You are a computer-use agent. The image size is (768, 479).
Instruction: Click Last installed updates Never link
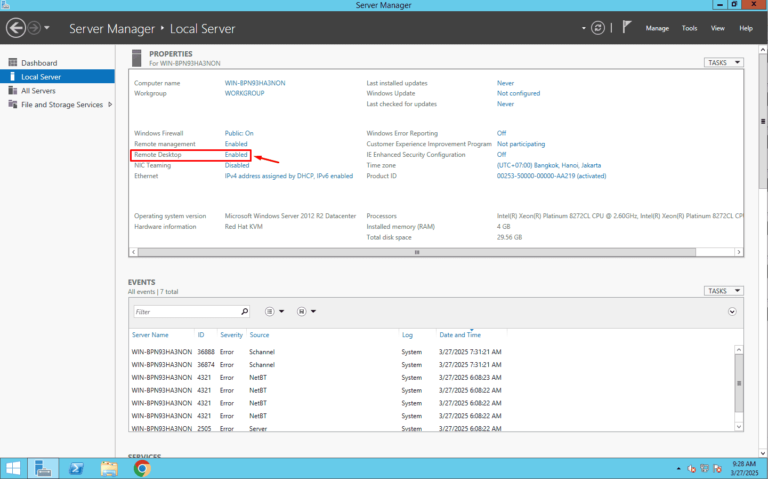pyautogui.click(x=505, y=83)
